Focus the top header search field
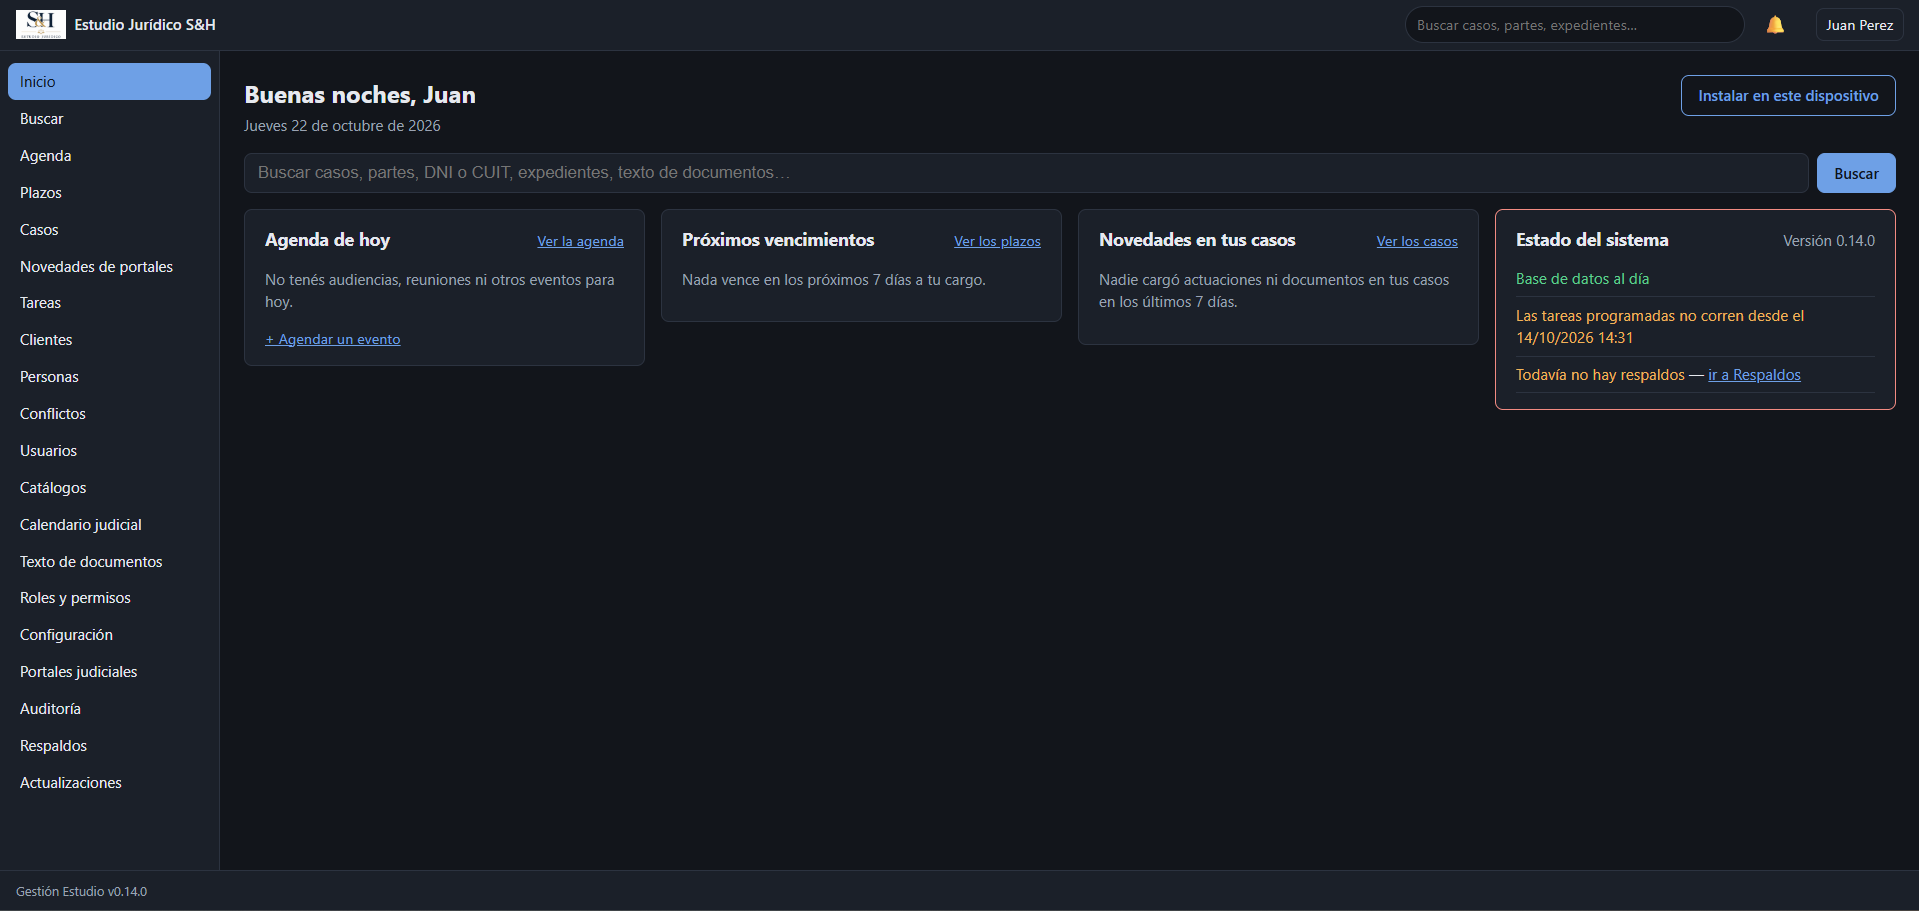The width and height of the screenshot is (1919, 911). 1574,25
